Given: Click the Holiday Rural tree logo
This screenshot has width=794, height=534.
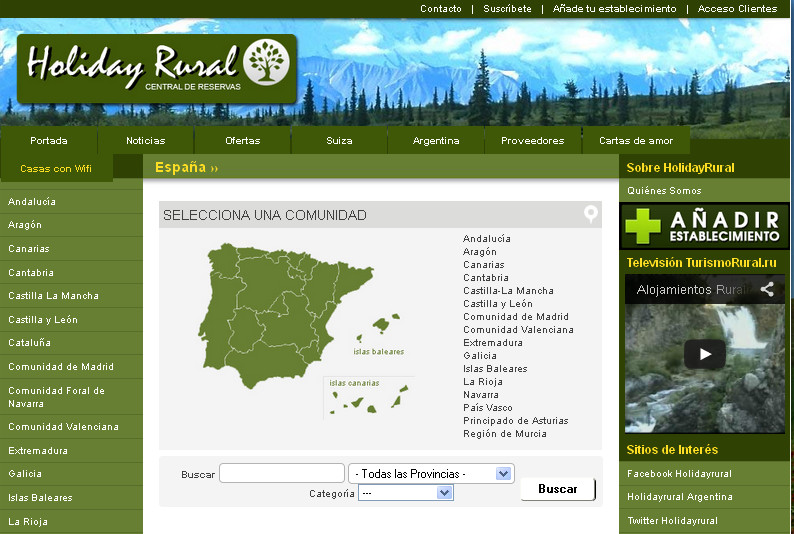Looking at the screenshot, I should point(266,62).
